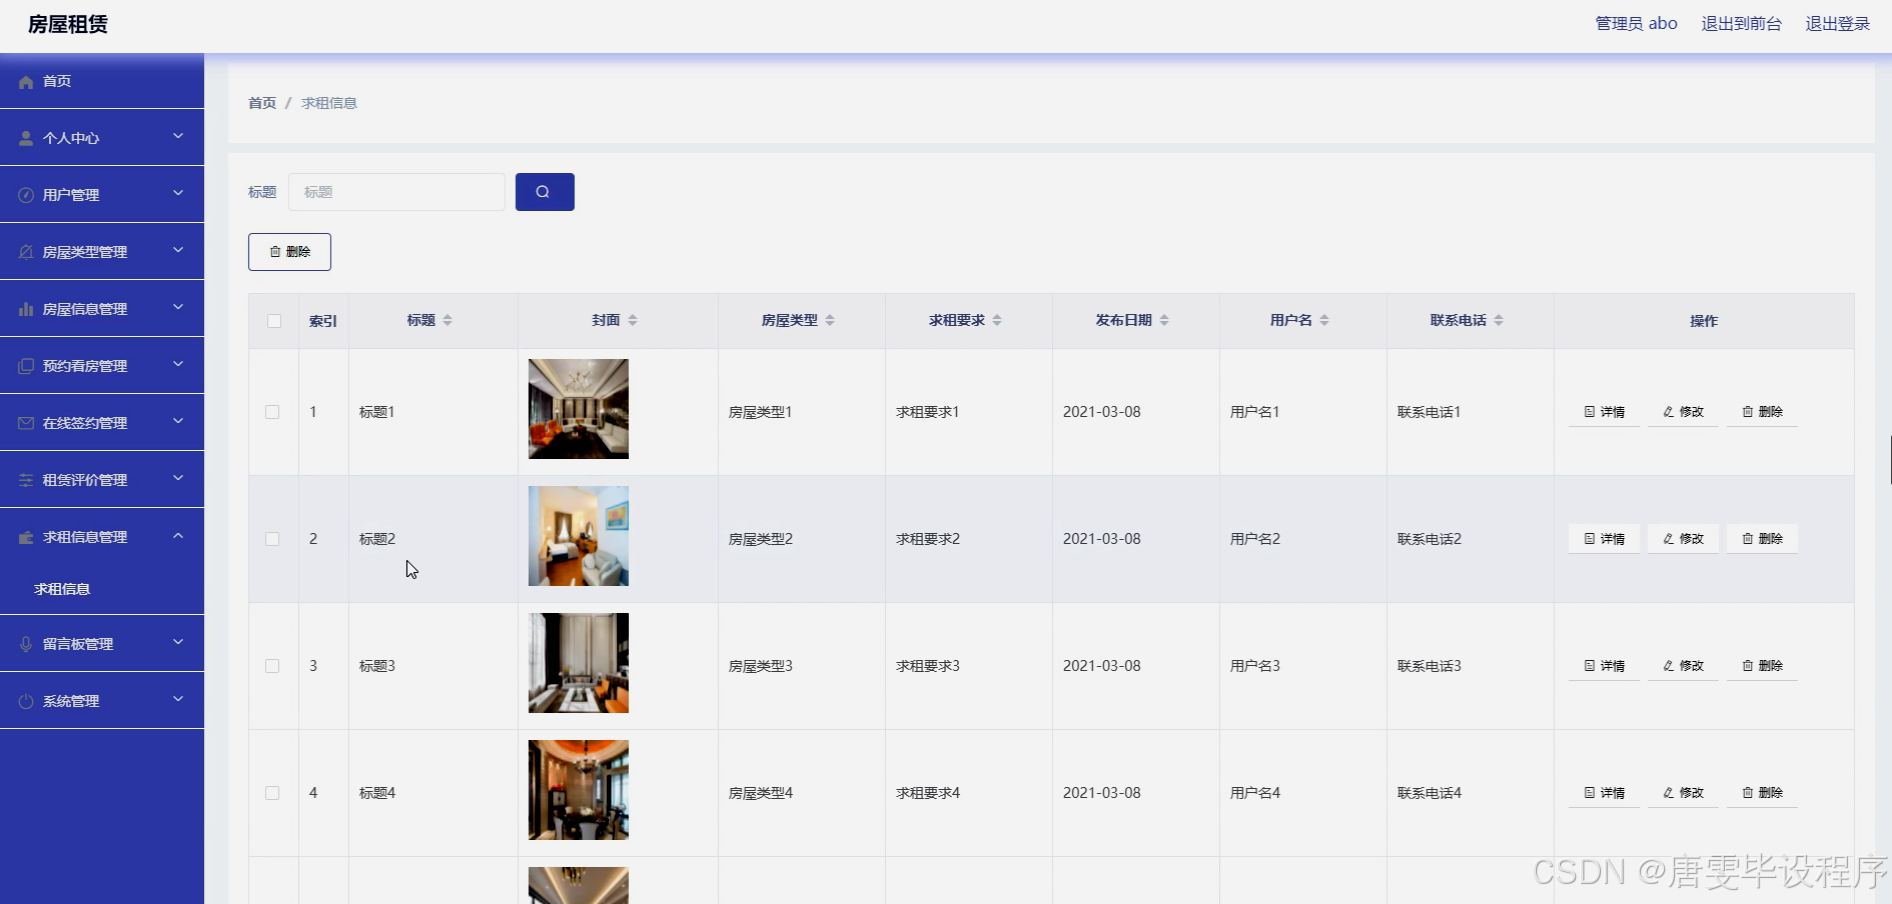Expand the 用户管理 menu chevron

pyautogui.click(x=178, y=193)
